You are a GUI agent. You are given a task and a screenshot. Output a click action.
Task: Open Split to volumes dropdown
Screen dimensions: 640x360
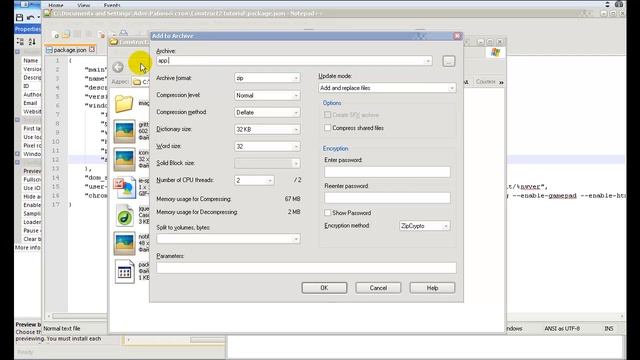(x=296, y=239)
